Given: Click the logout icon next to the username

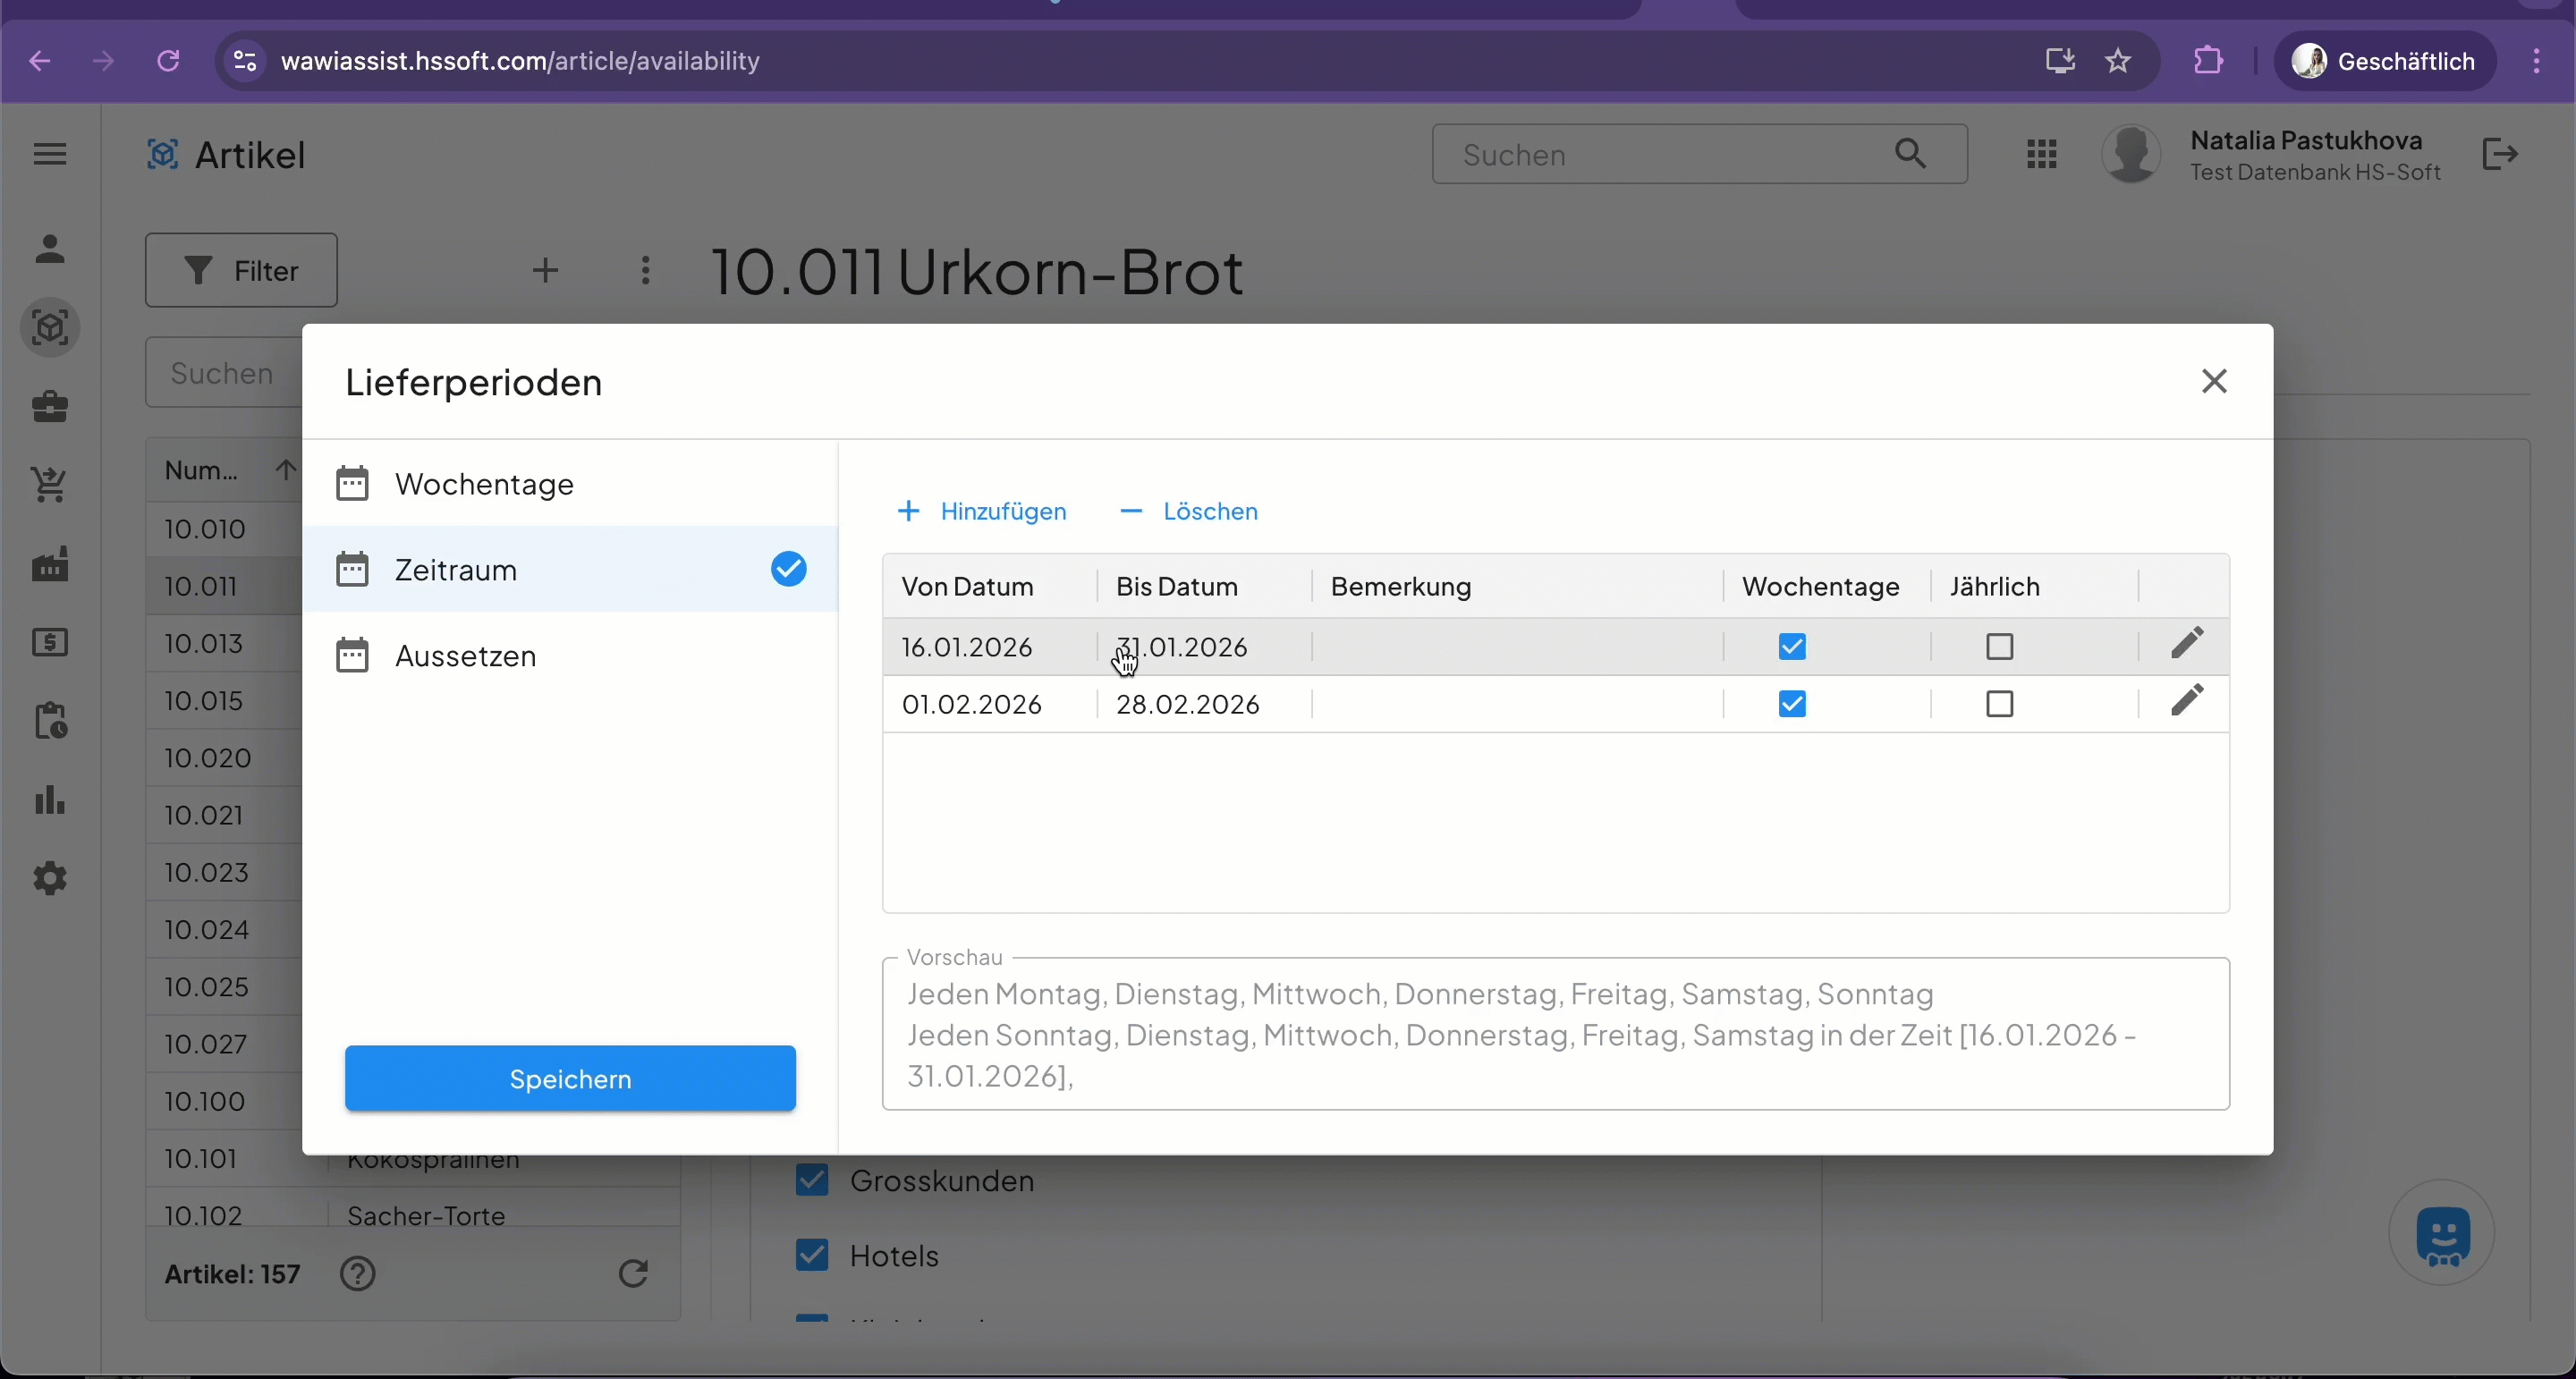Looking at the screenshot, I should [2499, 155].
